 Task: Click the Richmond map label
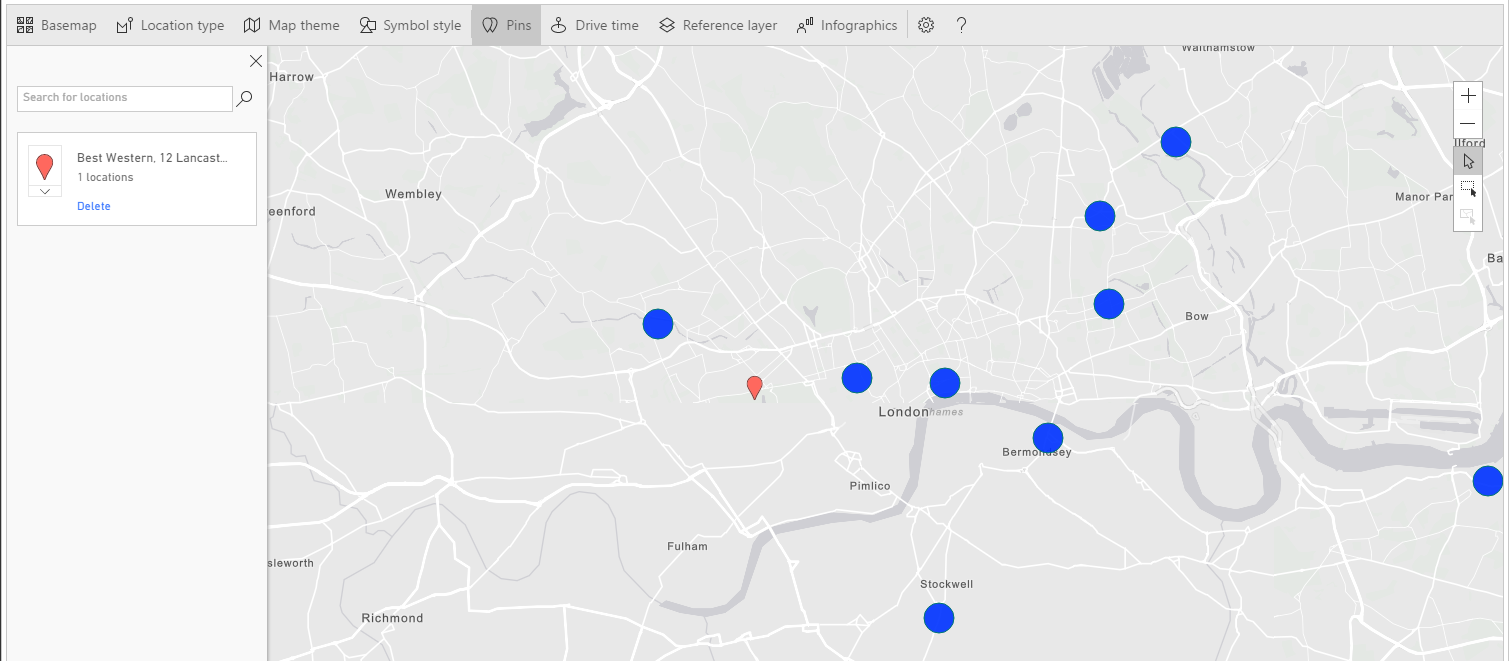coord(393,618)
